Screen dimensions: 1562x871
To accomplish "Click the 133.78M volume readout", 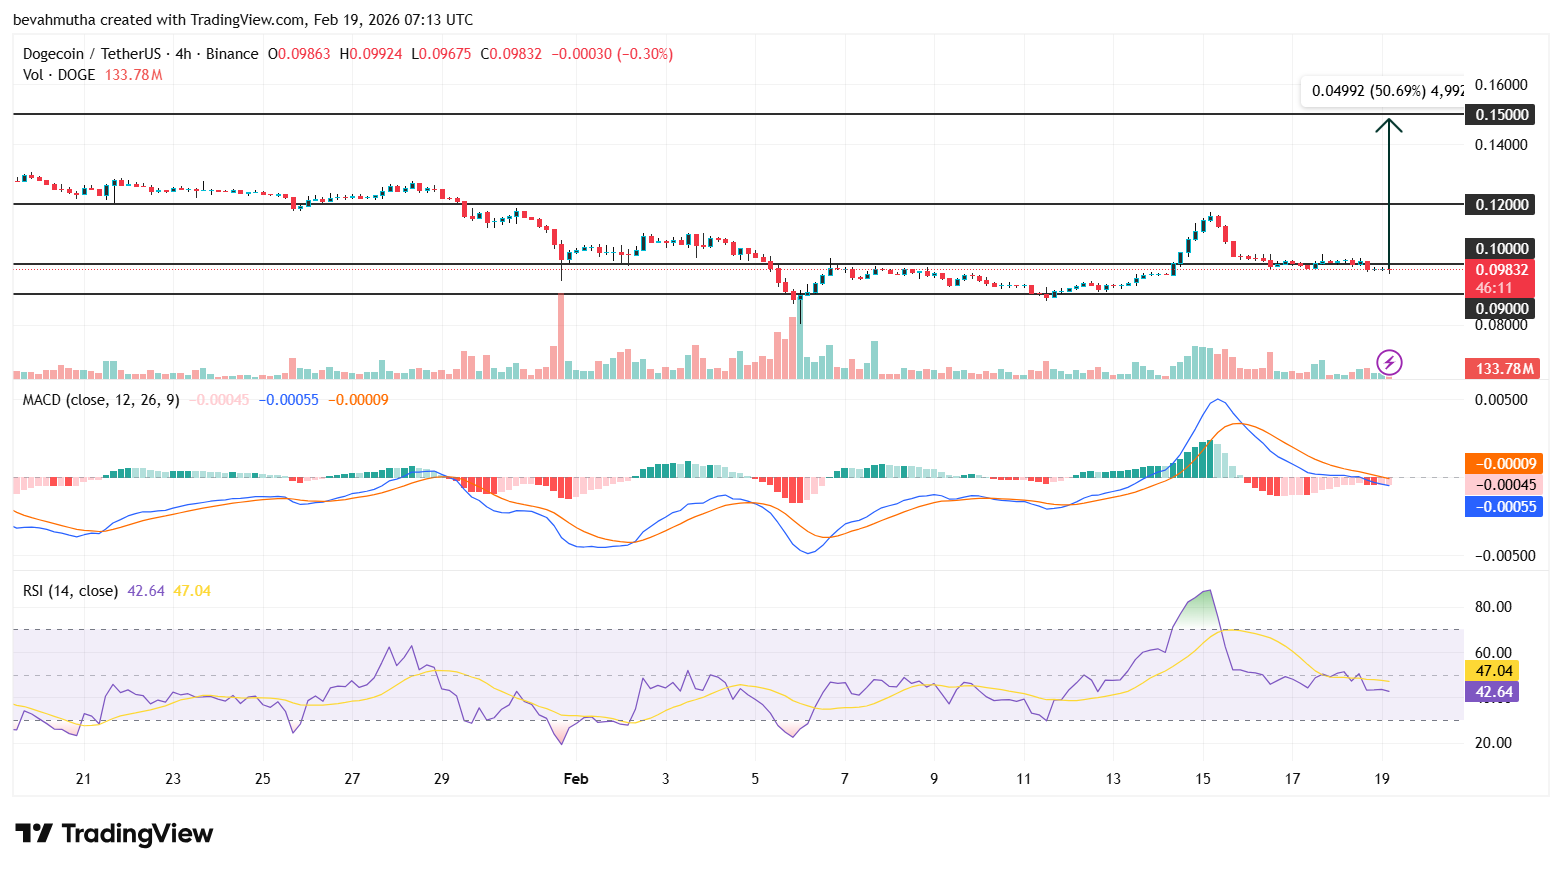I will click(x=1503, y=368).
